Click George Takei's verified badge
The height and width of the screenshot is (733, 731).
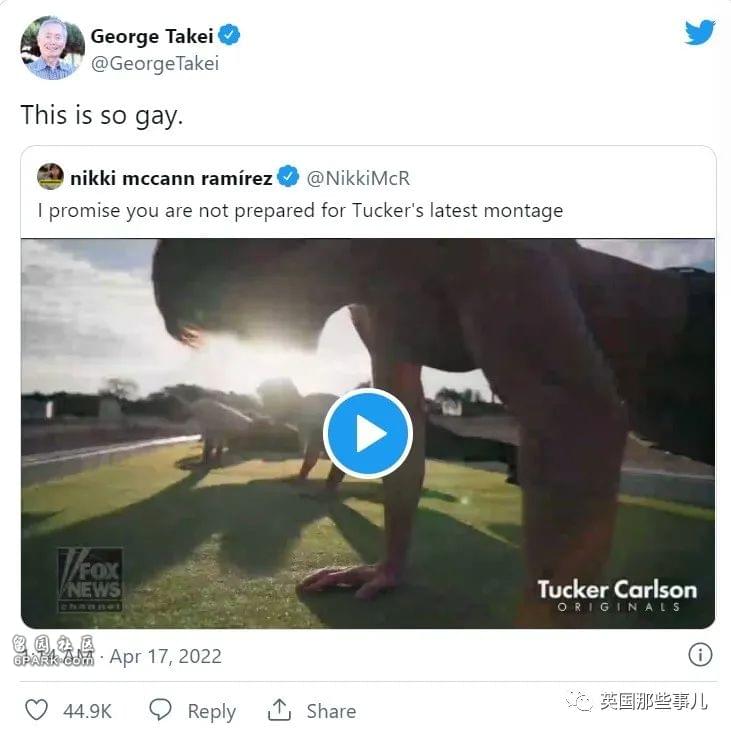229,35
